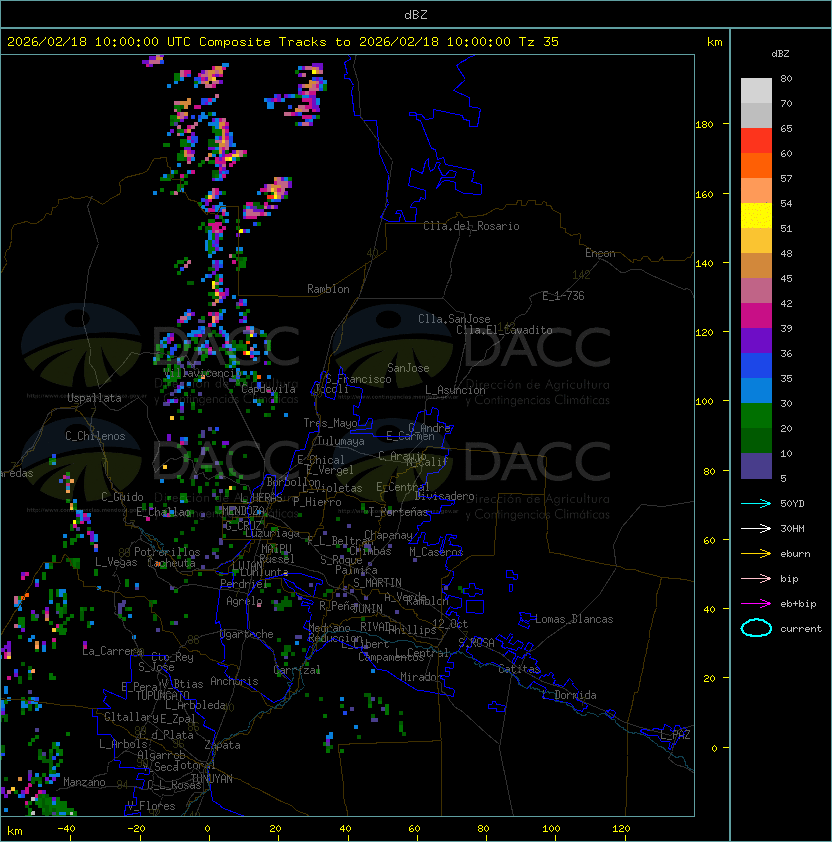Click the white 30HM arrow in legend
832x842 pixels.
click(756, 528)
